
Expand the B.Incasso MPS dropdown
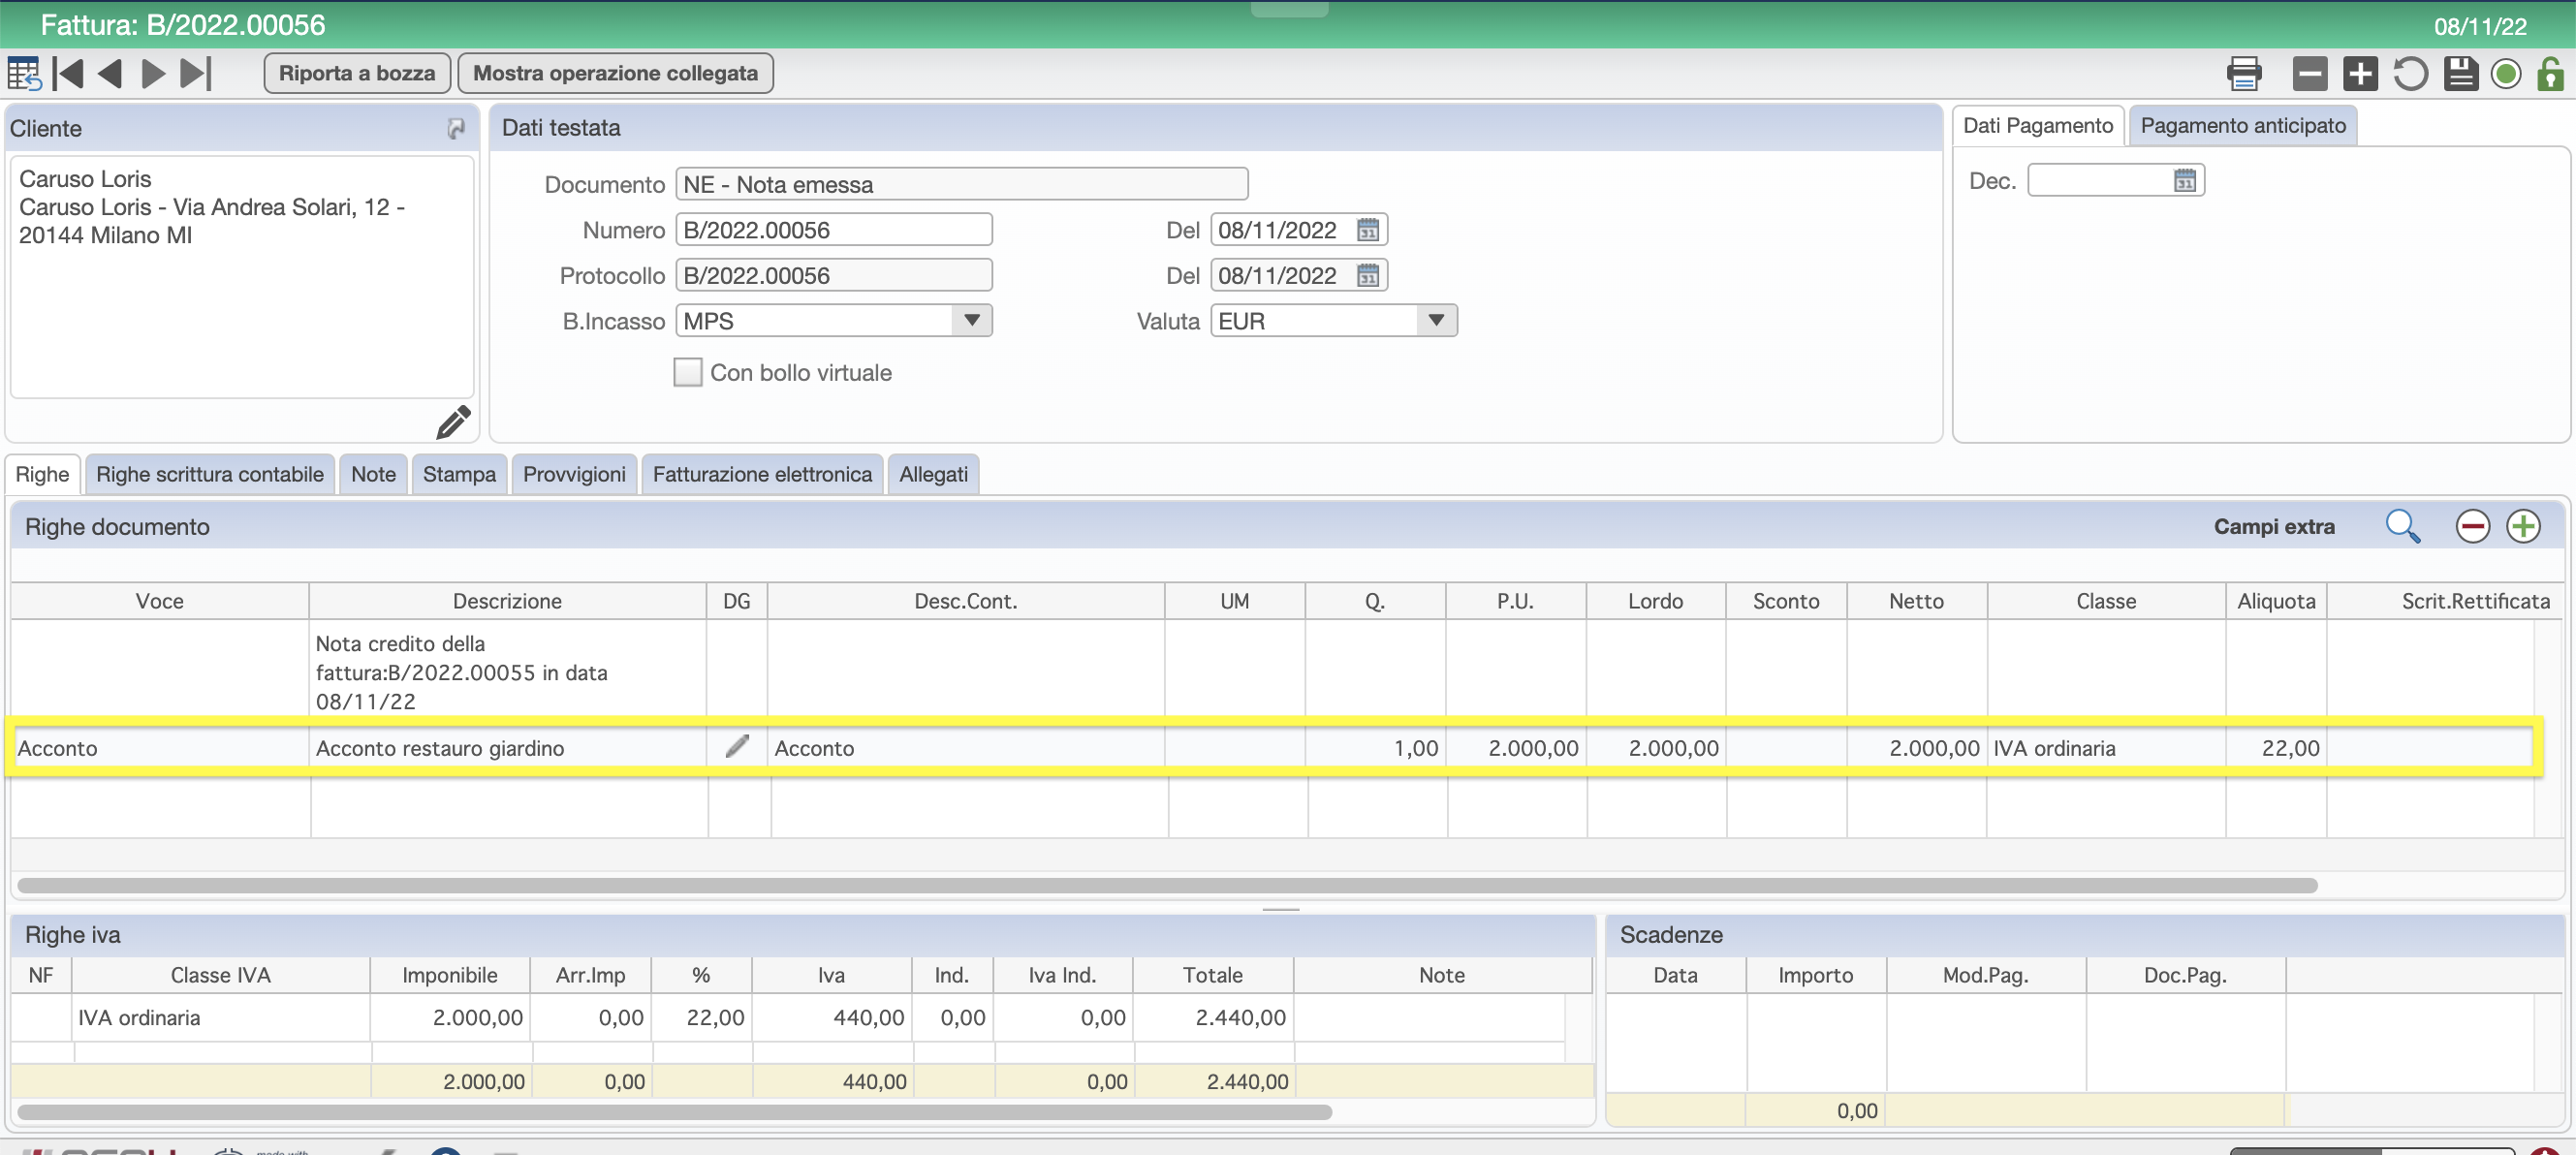pos(971,320)
